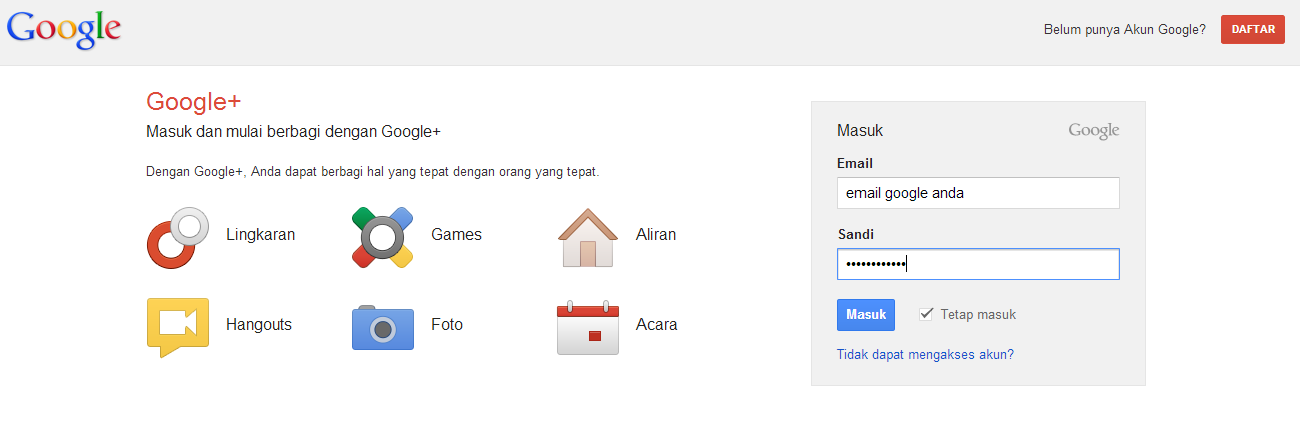Click the Google logo at top left
The width and height of the screenshot is (1300, 430).
click(x=64, y=31)
